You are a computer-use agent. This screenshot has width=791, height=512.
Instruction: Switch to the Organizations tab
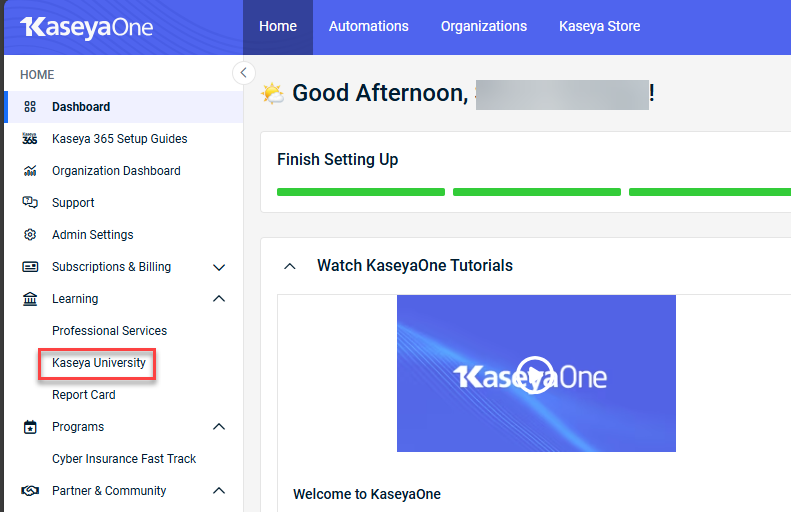(x=483, y=26)
